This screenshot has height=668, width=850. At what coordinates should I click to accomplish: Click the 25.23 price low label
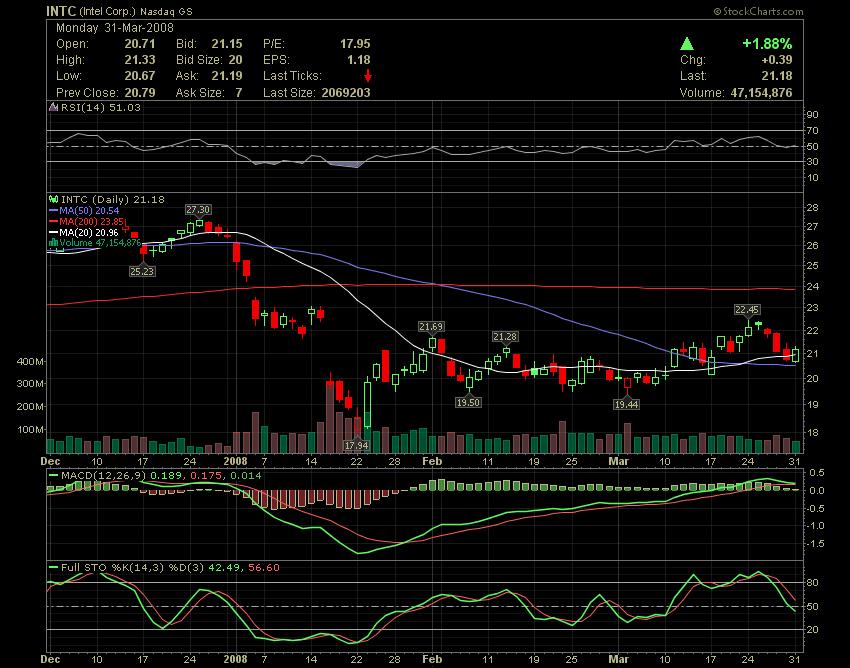tap(142, 271)
